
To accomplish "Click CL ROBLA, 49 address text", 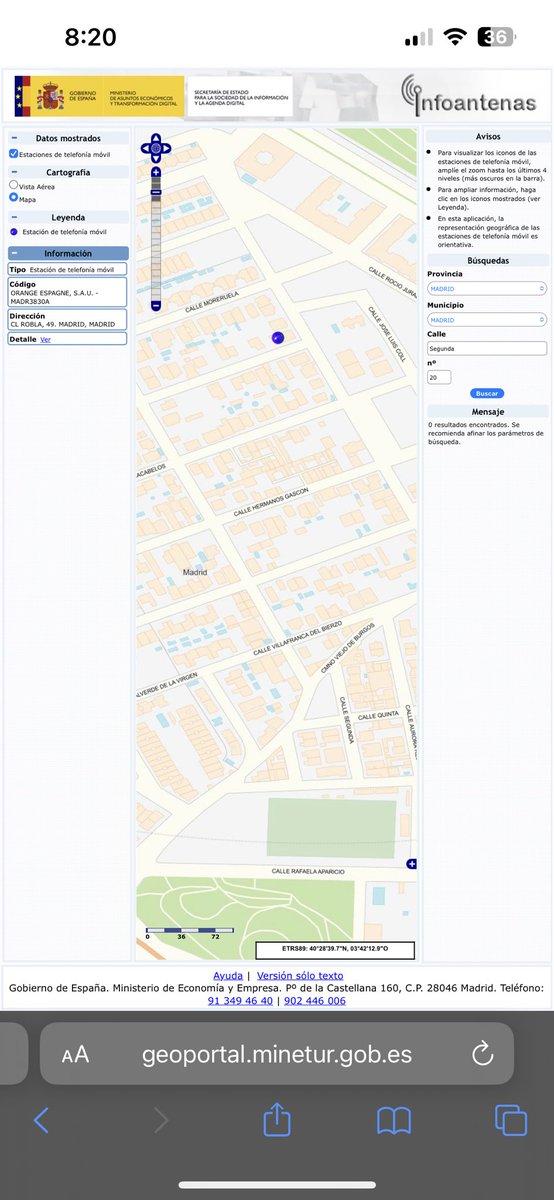I will point(62,324).
